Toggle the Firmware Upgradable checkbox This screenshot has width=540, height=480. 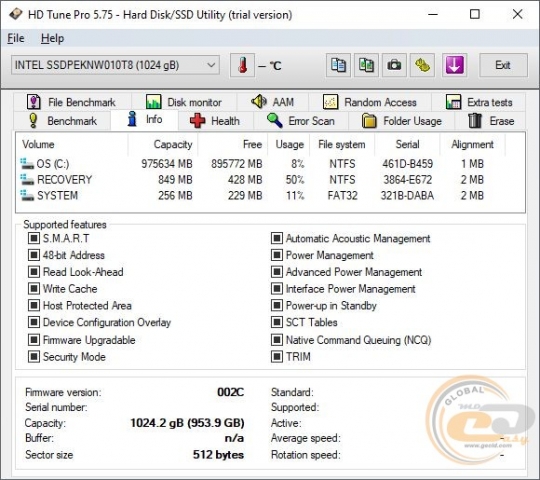point(34,340)
